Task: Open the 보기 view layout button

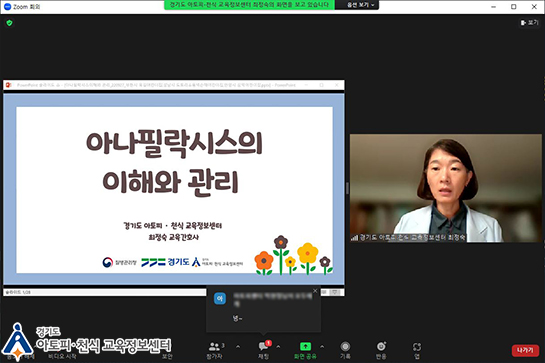Action: click(x=529, y=23)
